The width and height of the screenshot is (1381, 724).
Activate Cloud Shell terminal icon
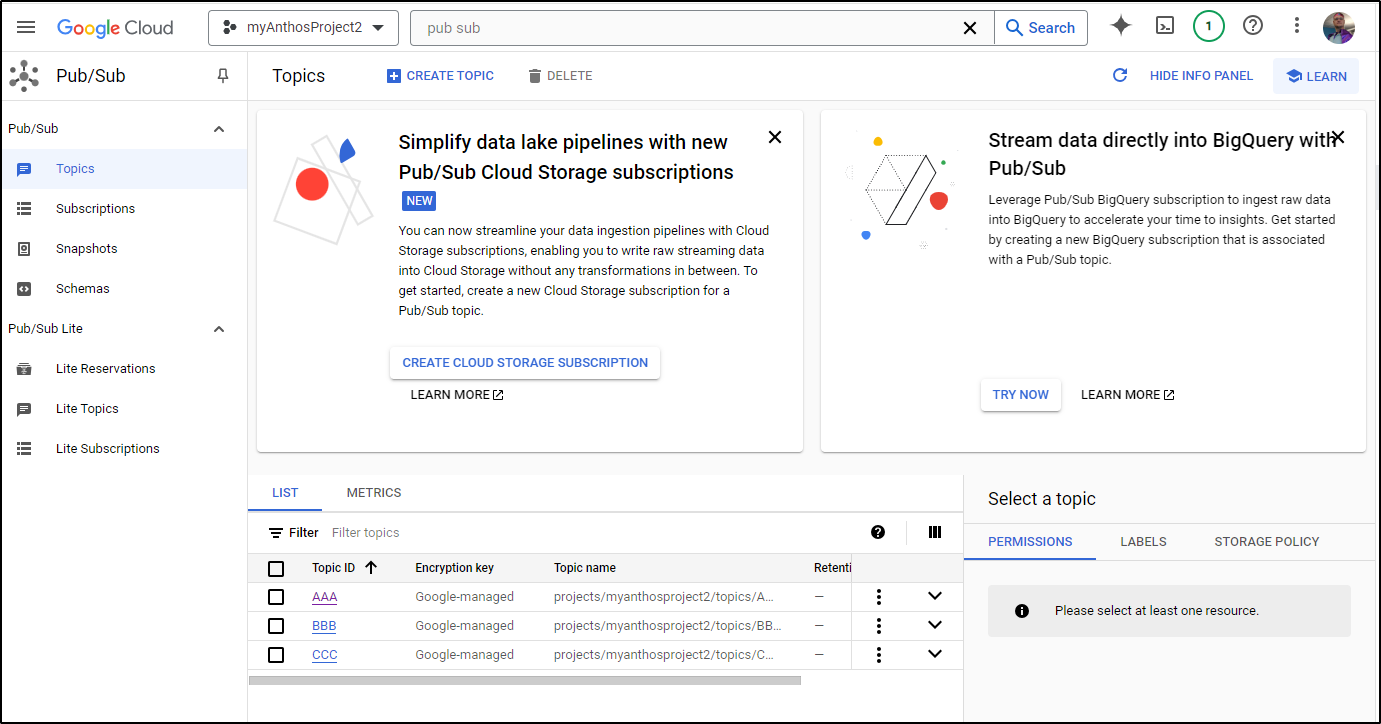click(x=1165, y=27)
